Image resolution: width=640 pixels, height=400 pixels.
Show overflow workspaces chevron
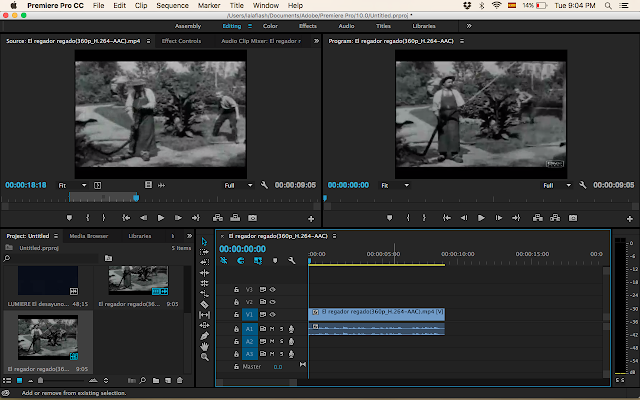coord(469,26)
